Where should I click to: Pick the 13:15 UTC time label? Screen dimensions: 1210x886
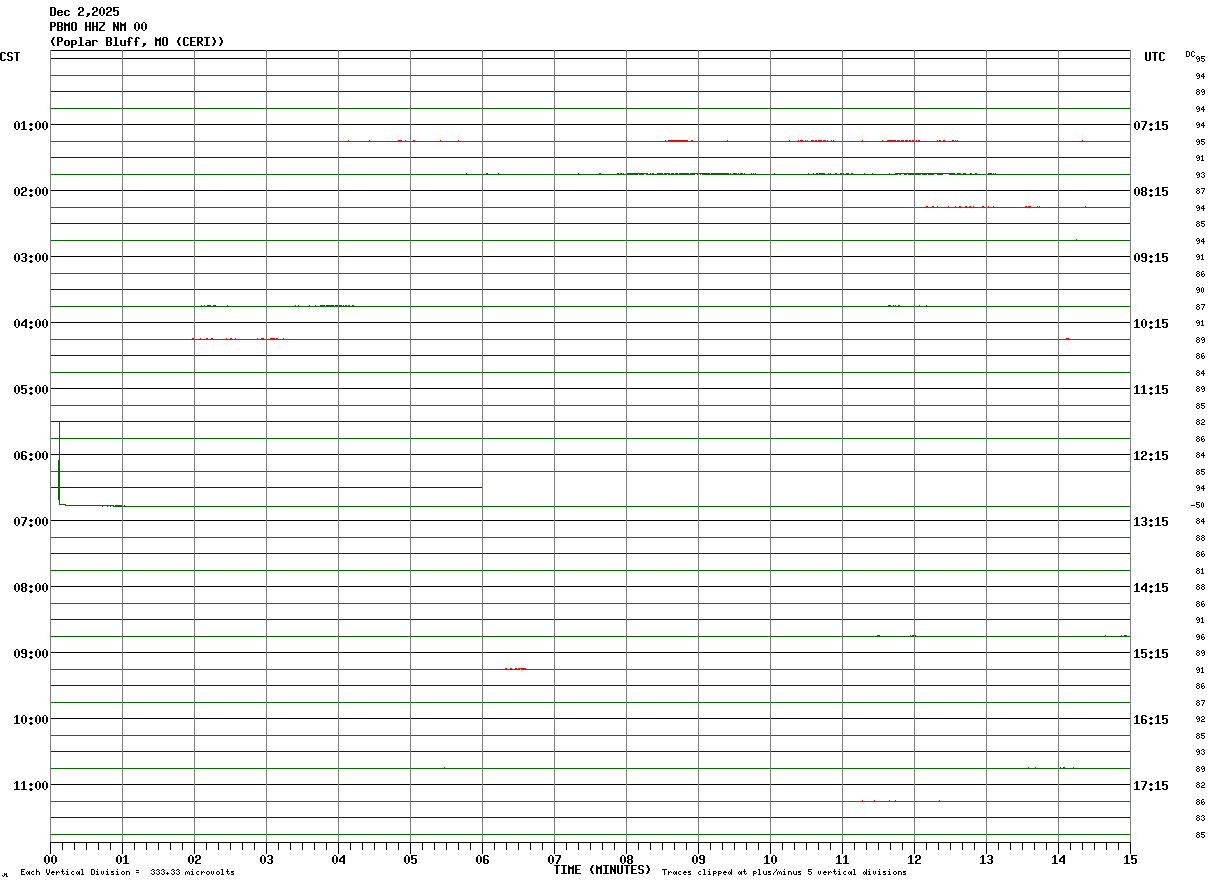point(1150,521)
